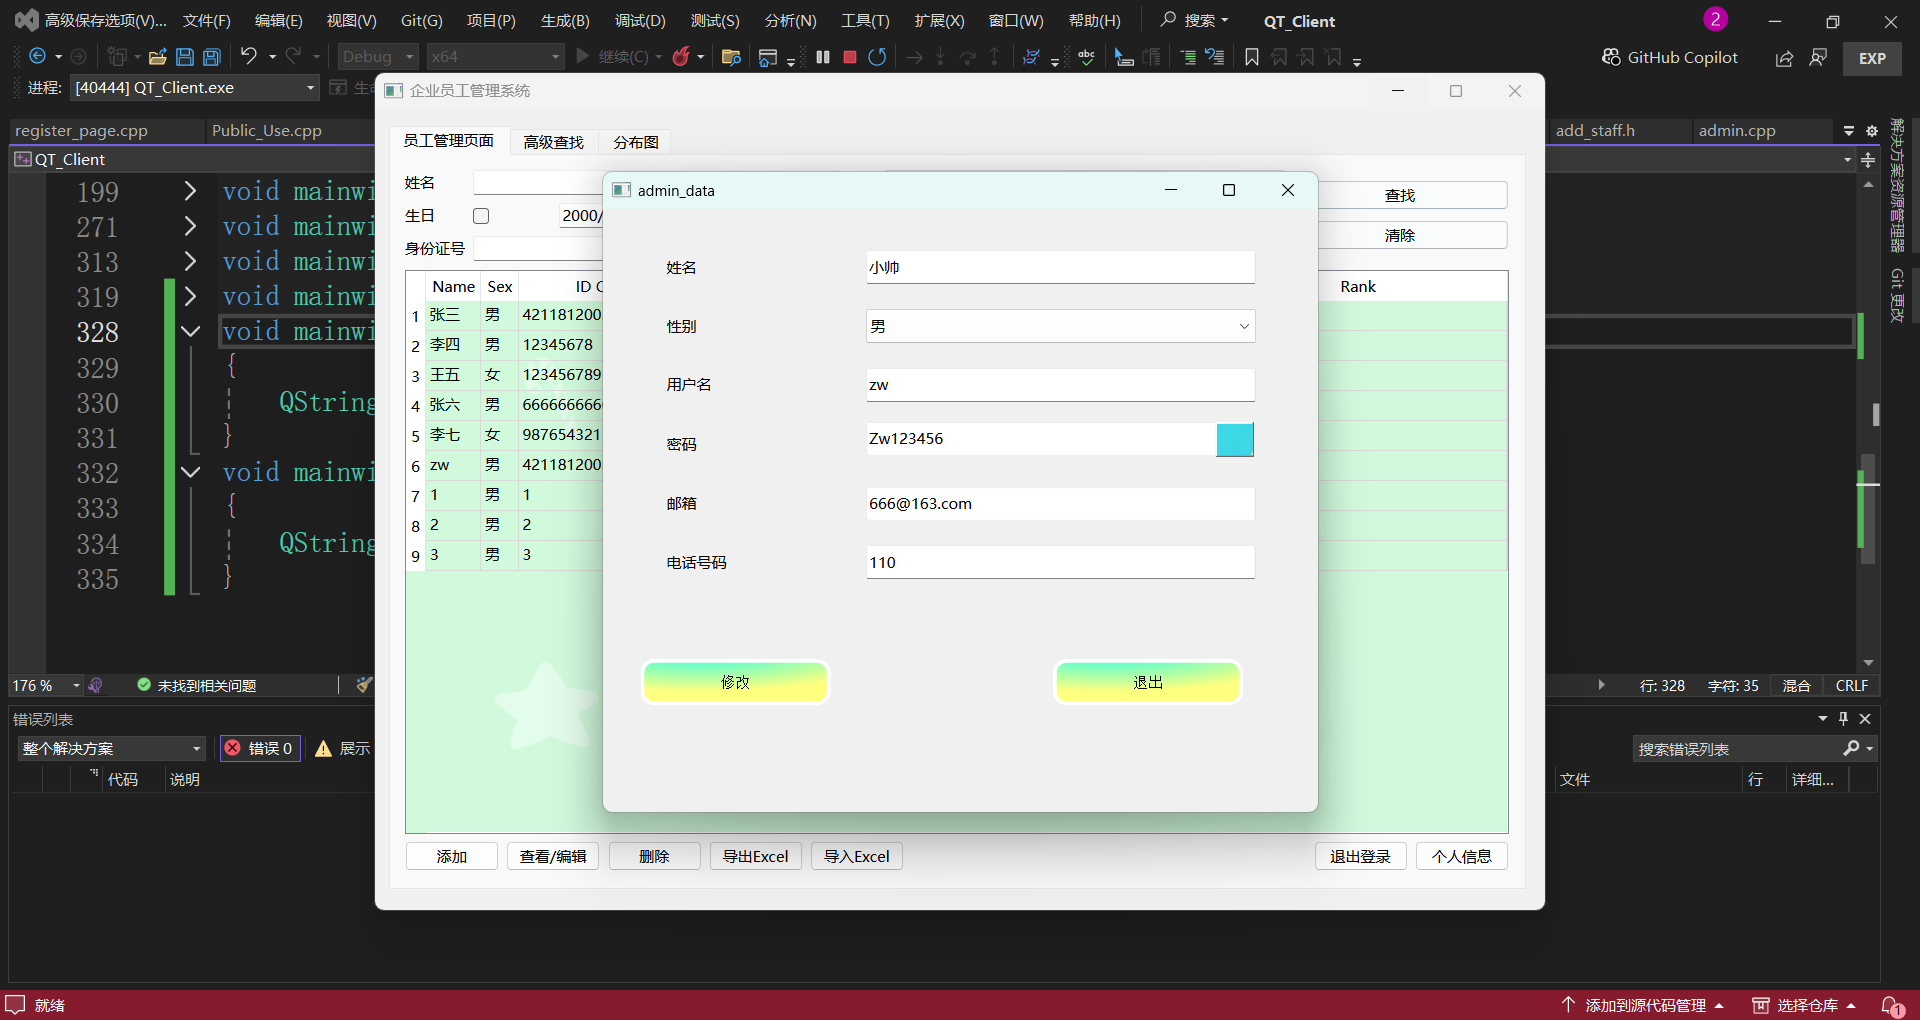The width and height of the screenshot is (1920, 1020).
Task: Switch to the 高级查找 tab
Action: coord(553,142)
